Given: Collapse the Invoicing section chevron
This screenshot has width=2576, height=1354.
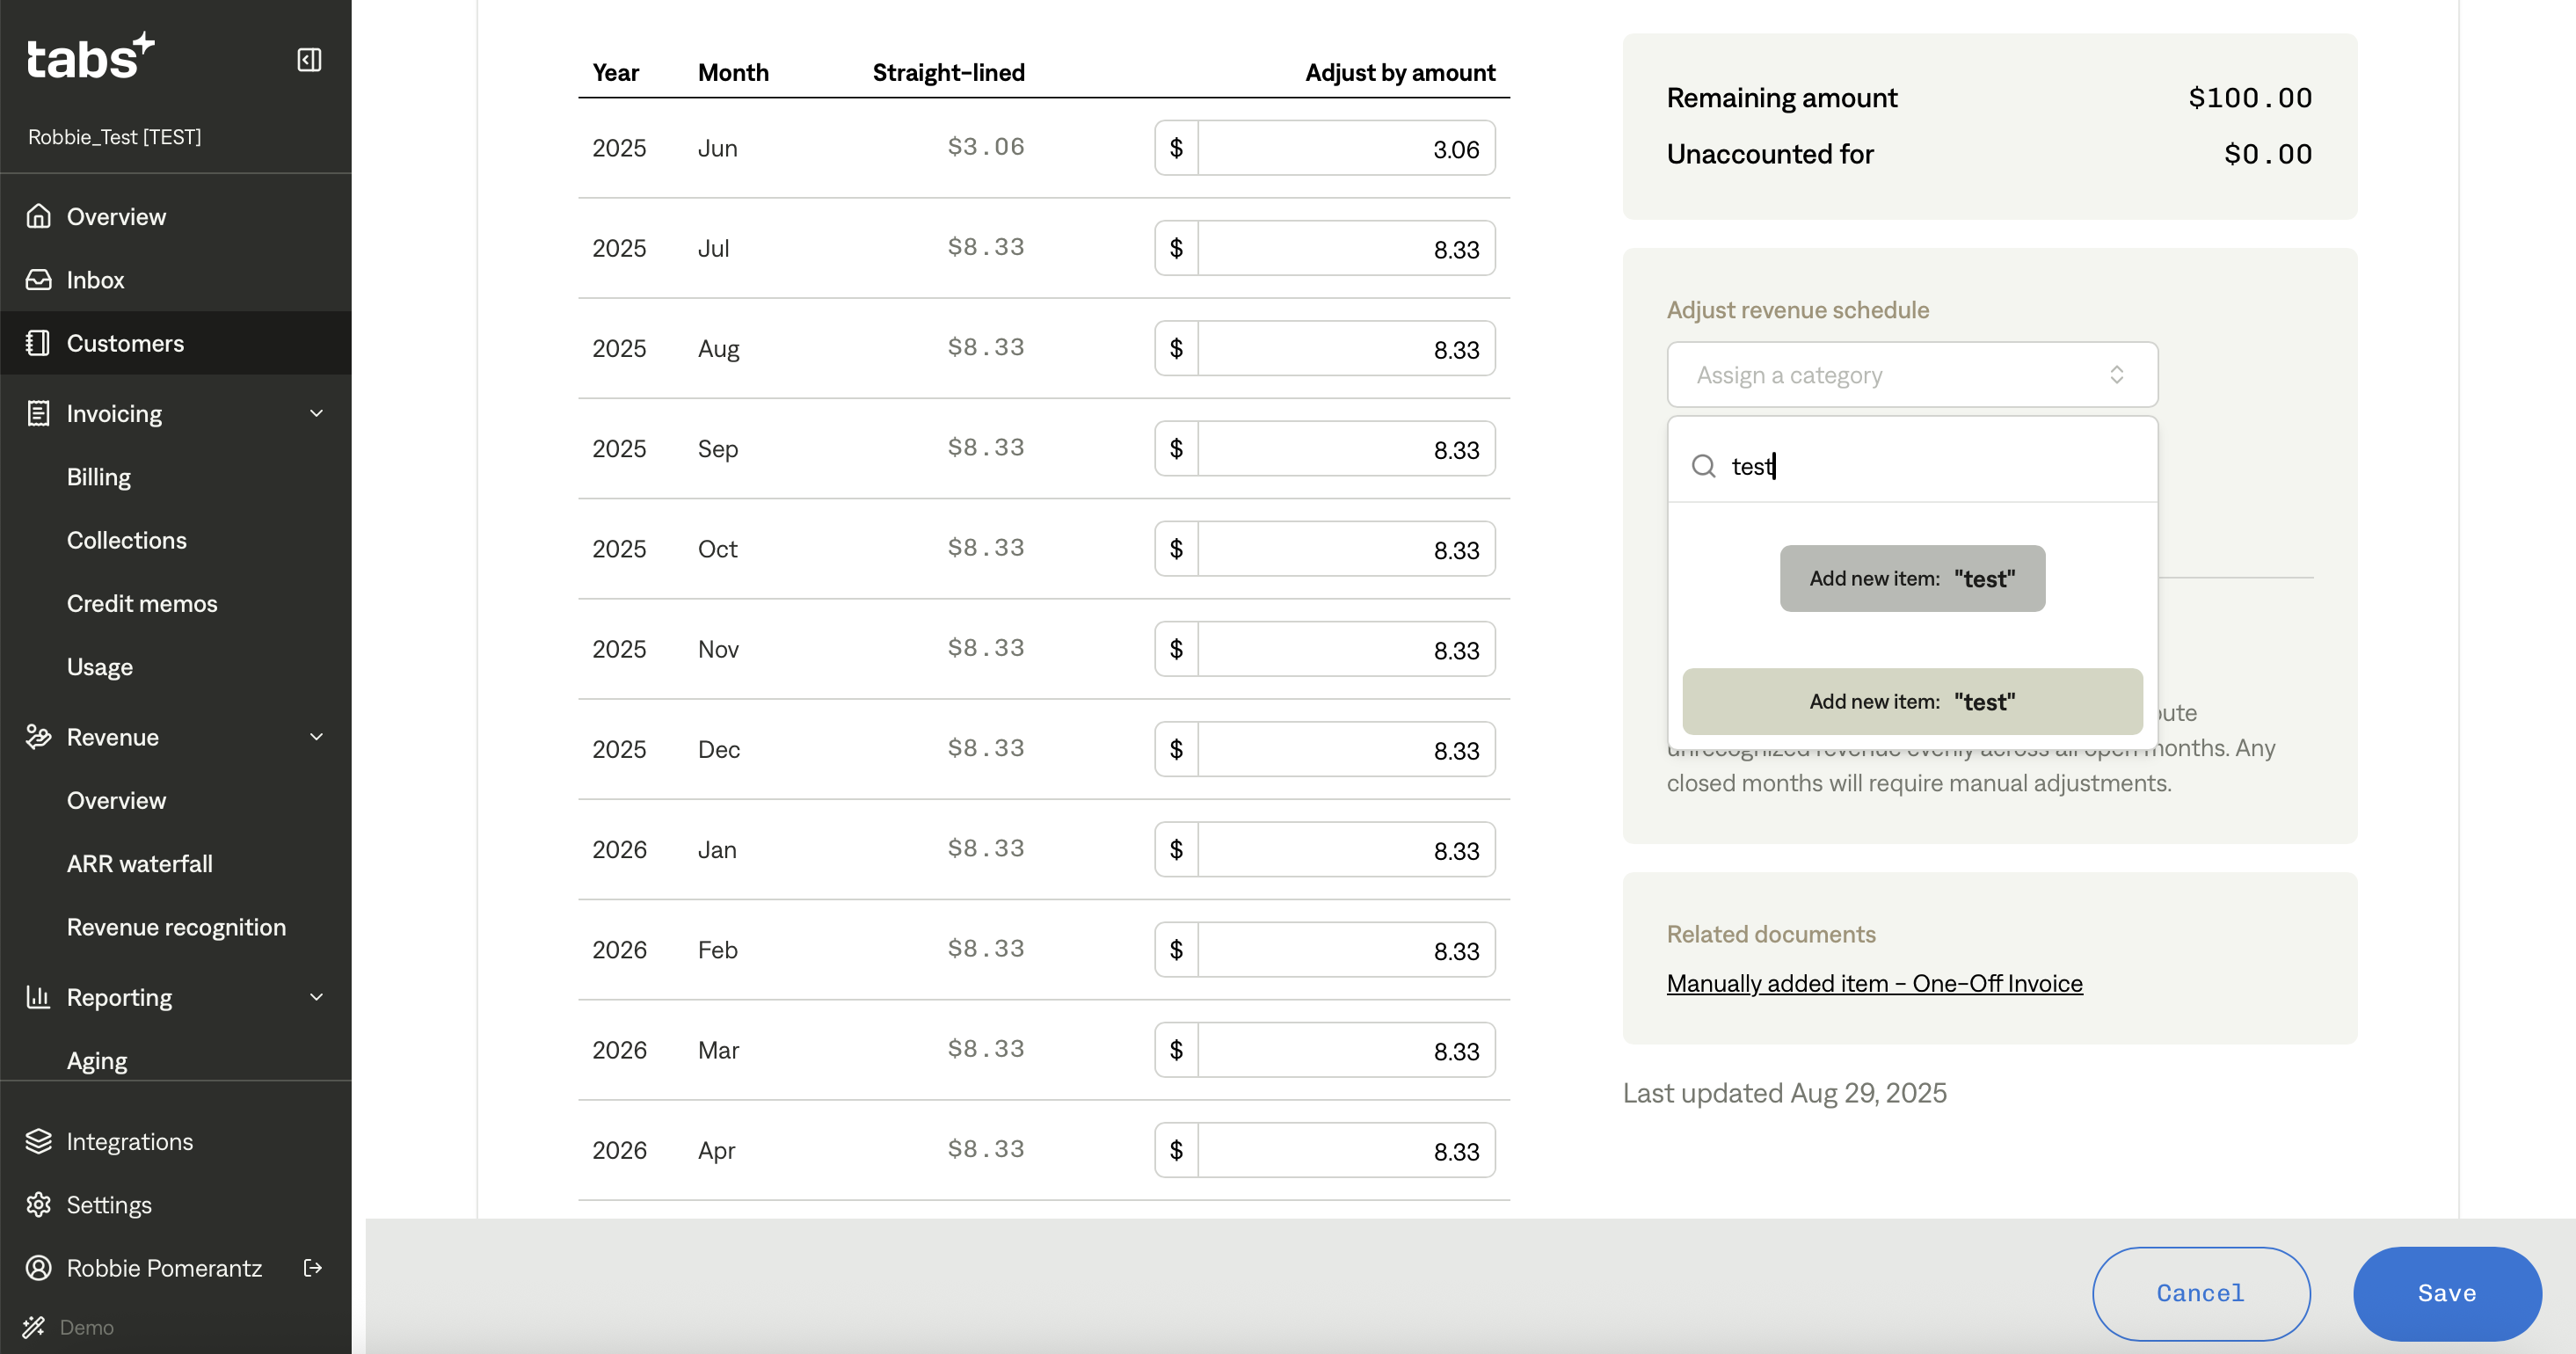Looking at the screenshot, I should coord(316,413).
